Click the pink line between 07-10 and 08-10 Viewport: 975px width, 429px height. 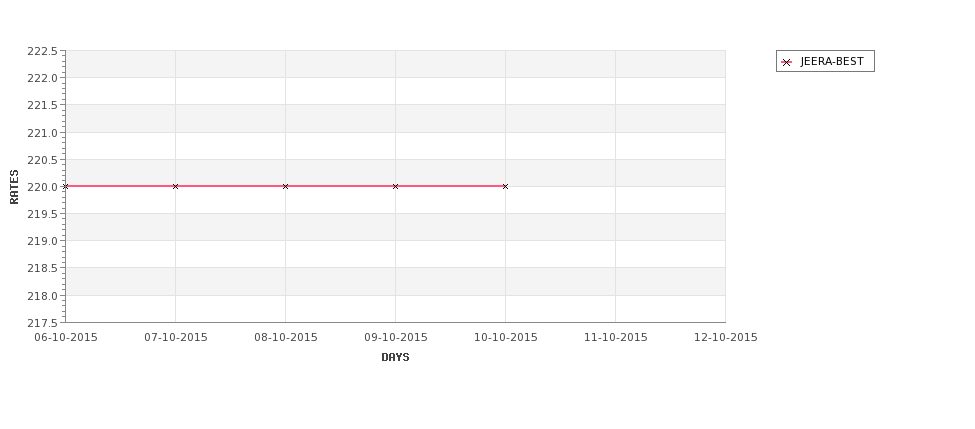(x=230, y=186)
